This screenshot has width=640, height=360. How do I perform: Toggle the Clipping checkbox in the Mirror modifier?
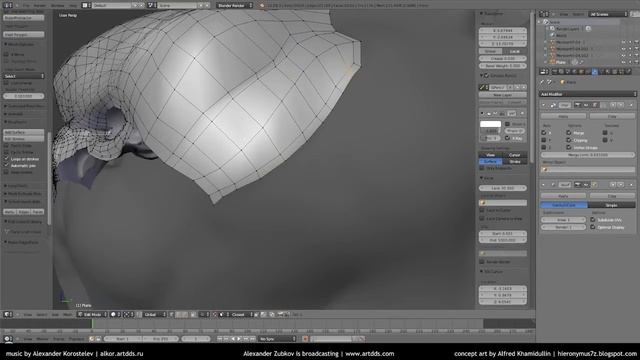(x=569, y=140)
